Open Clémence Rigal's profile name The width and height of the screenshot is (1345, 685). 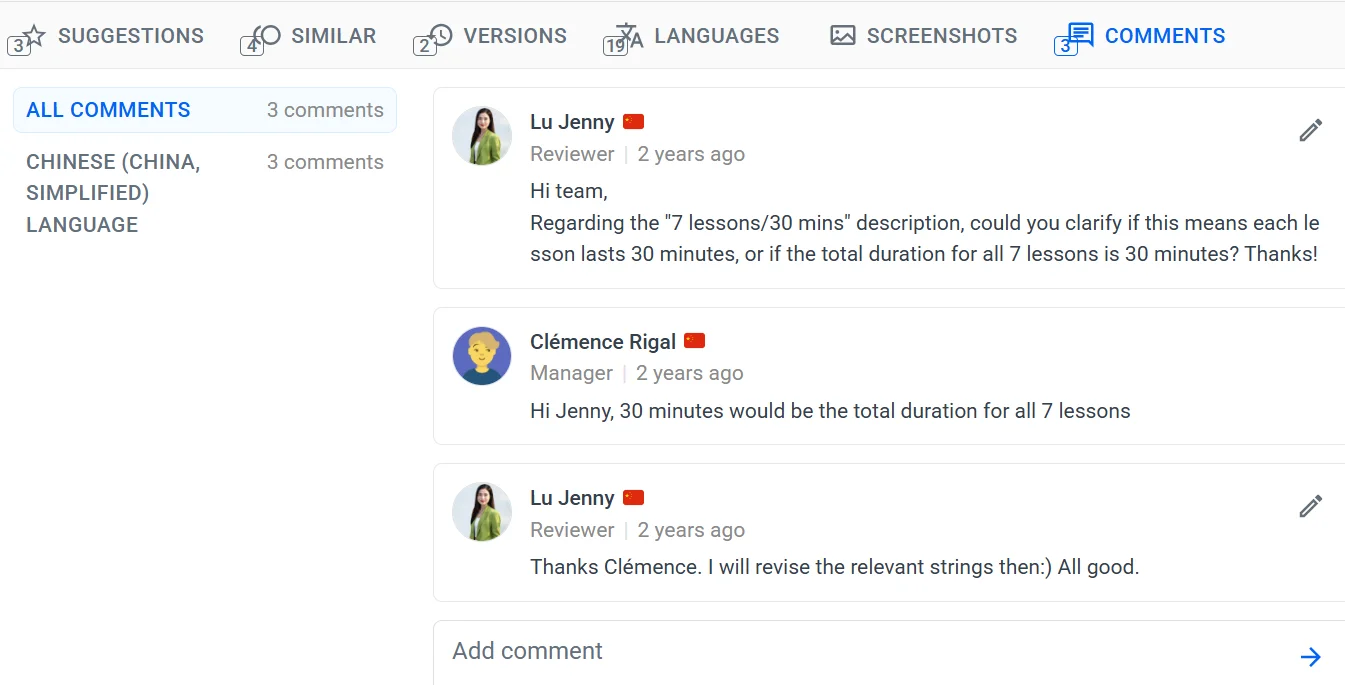(603, 342)
